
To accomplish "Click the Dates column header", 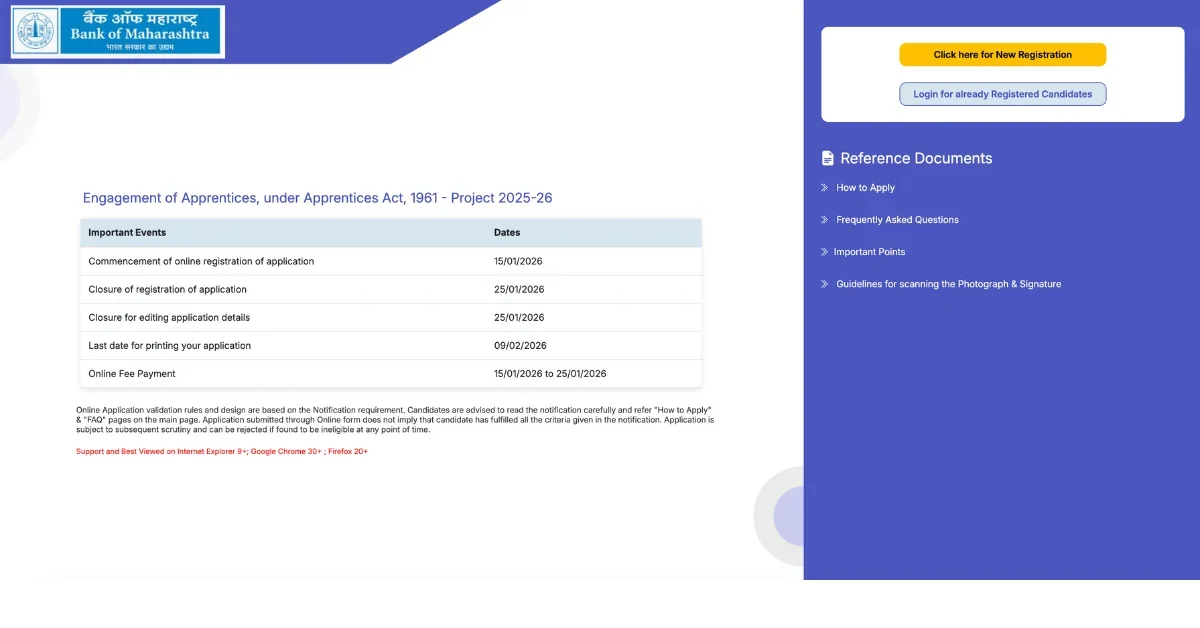I will [507, 233].
